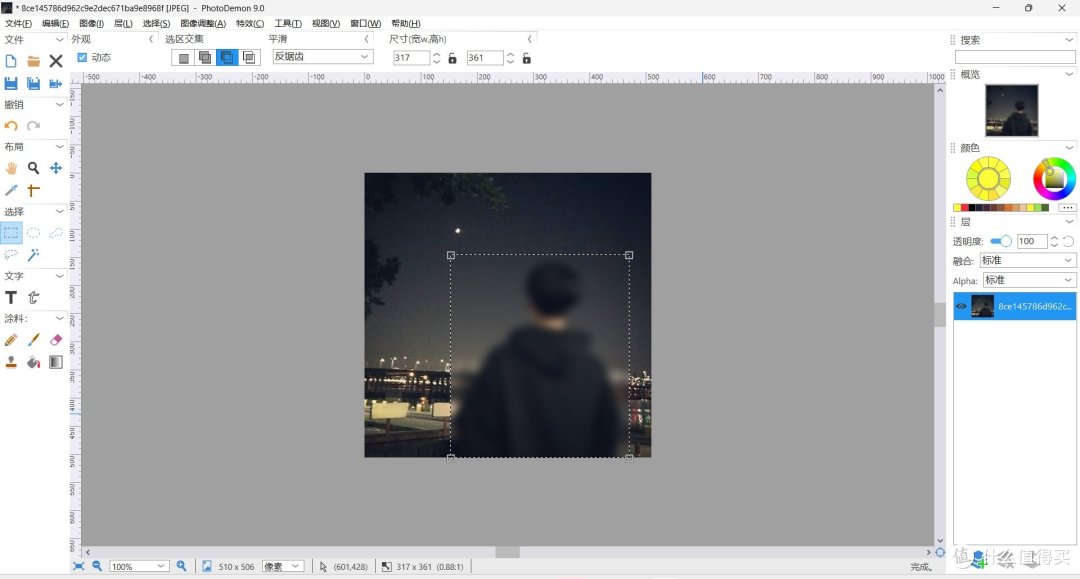The width and height of the screenshot is (1080, 579).
Task: Fit the image to the screen with the status bar icon
Action: pos(79,566)
